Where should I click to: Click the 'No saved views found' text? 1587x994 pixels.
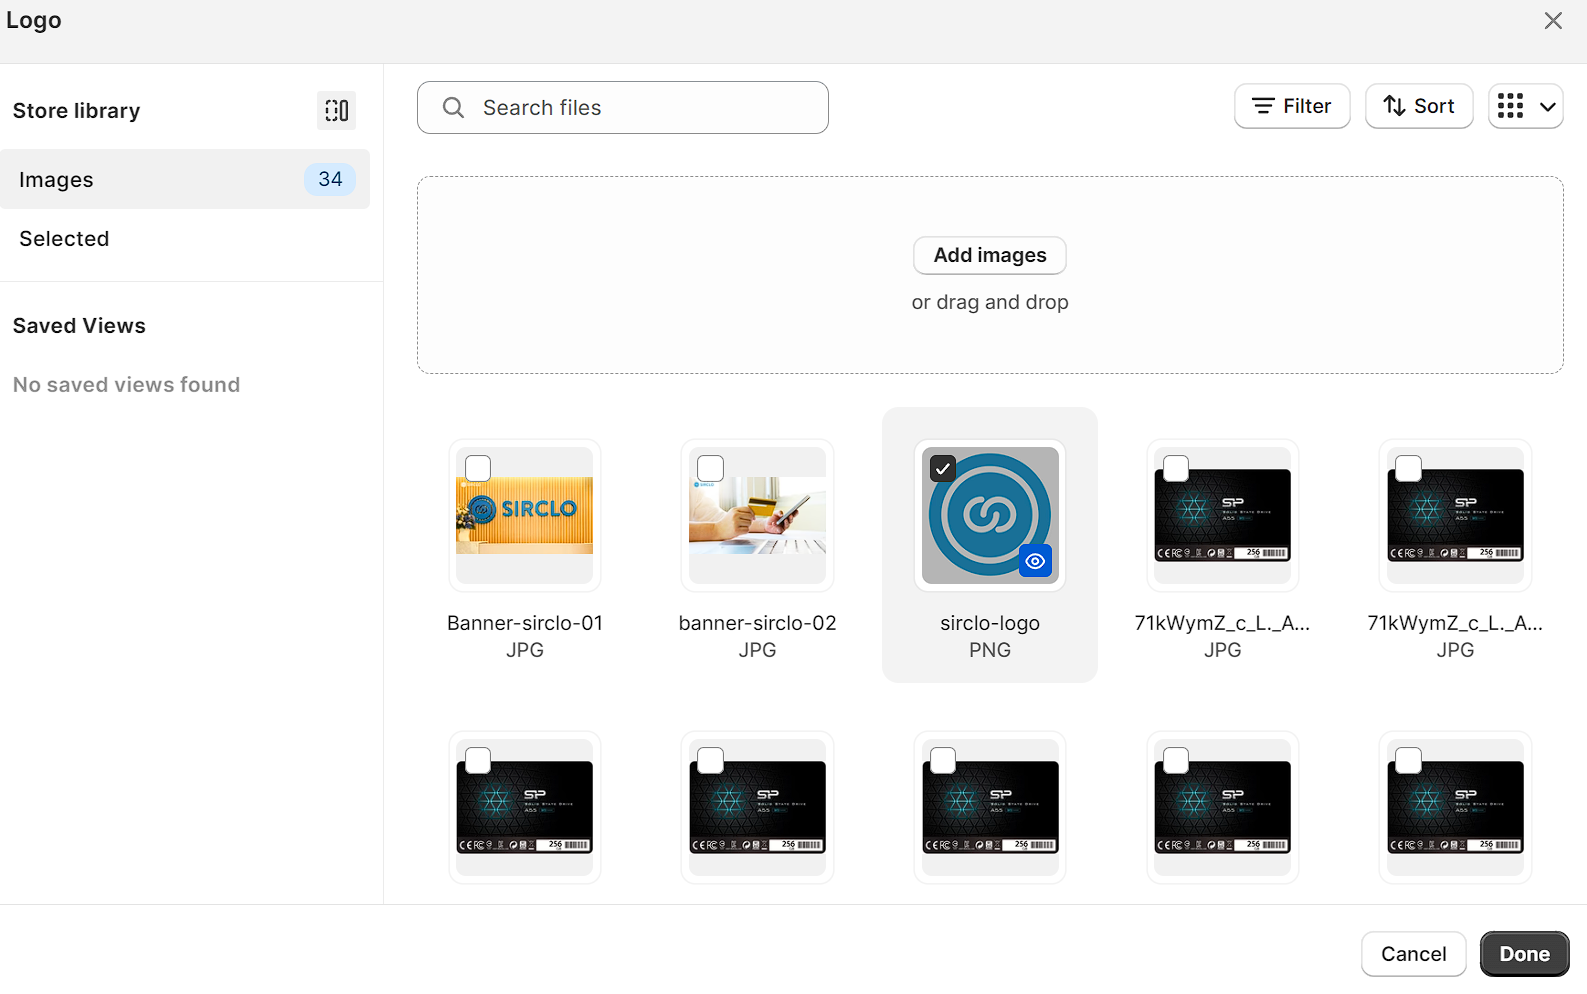pos(126,385)
